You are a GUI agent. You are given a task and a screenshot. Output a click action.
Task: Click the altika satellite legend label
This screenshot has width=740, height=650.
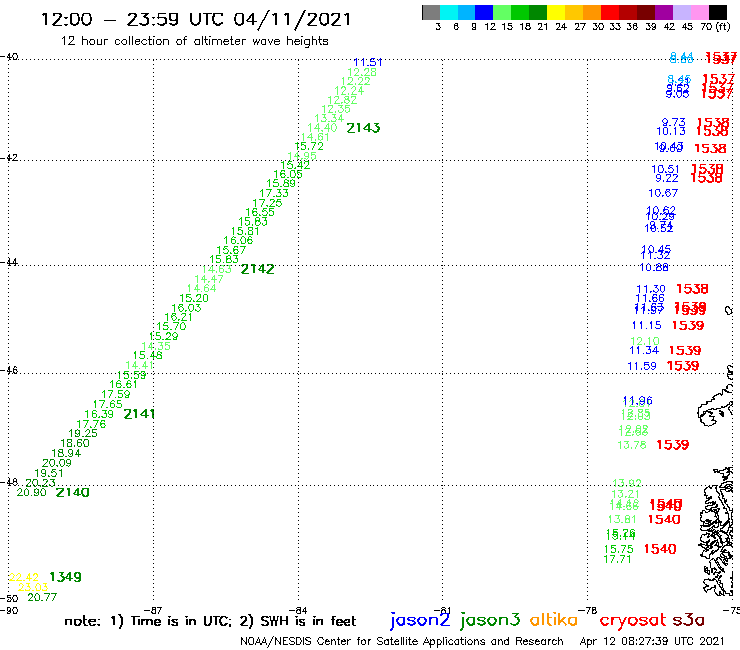[554, 620]
